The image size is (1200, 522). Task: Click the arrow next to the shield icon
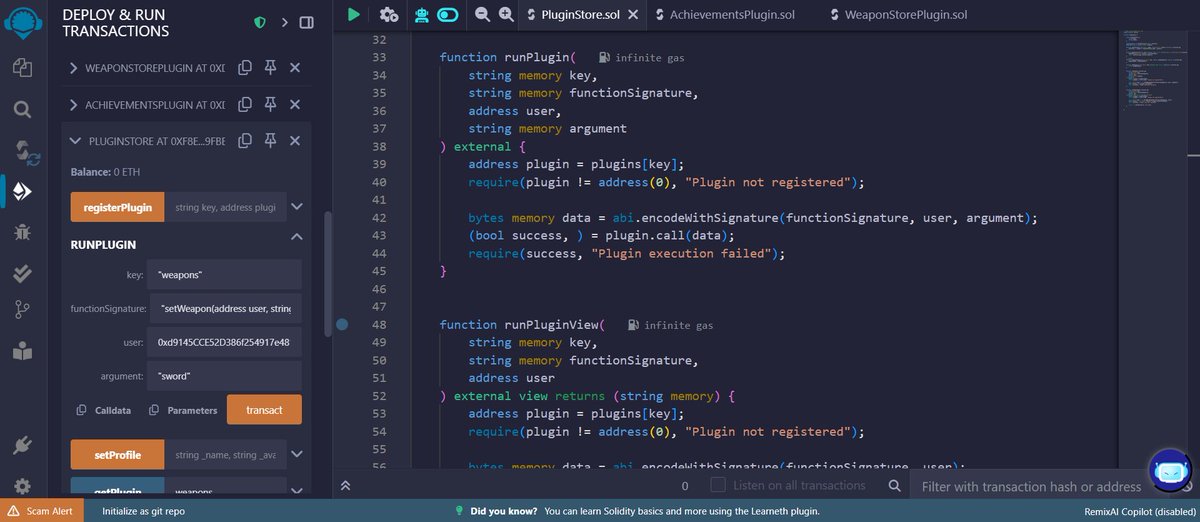tap(284, 22)
